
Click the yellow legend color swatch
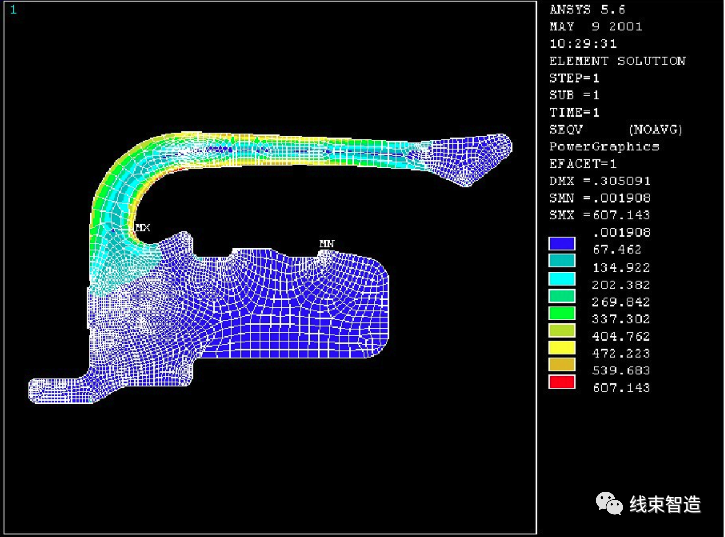[x=562, y=347]
